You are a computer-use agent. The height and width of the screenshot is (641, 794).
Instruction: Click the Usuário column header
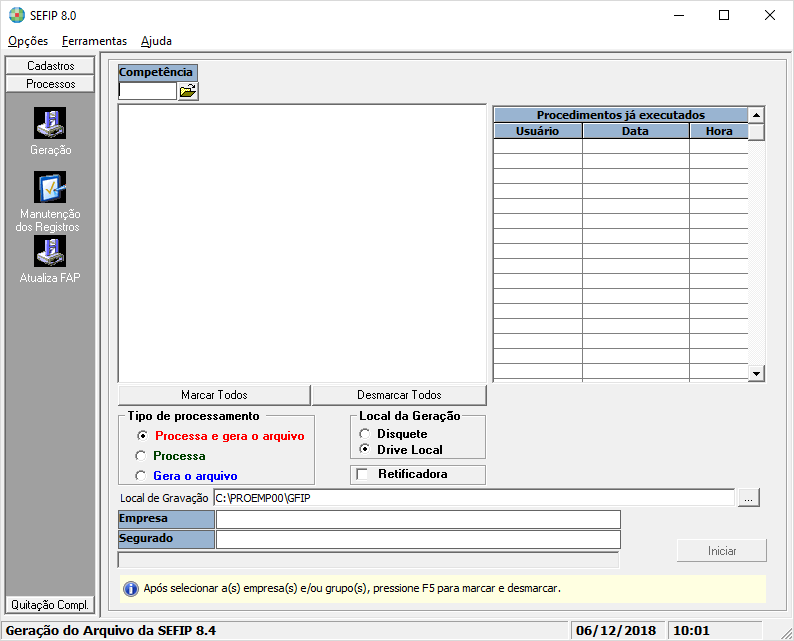coord(537,131)
